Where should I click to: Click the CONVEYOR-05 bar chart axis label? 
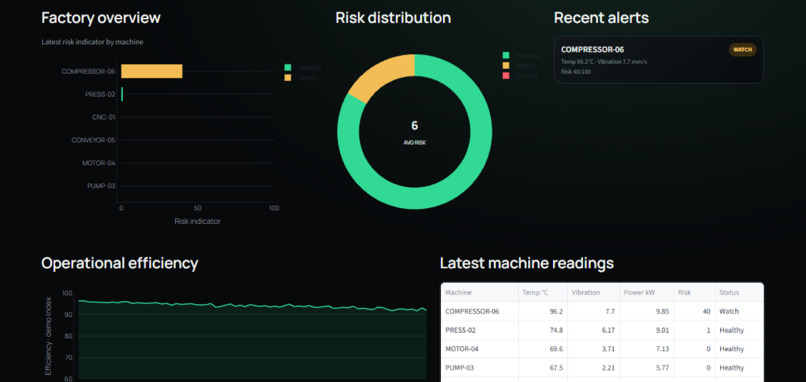point(93,140)
